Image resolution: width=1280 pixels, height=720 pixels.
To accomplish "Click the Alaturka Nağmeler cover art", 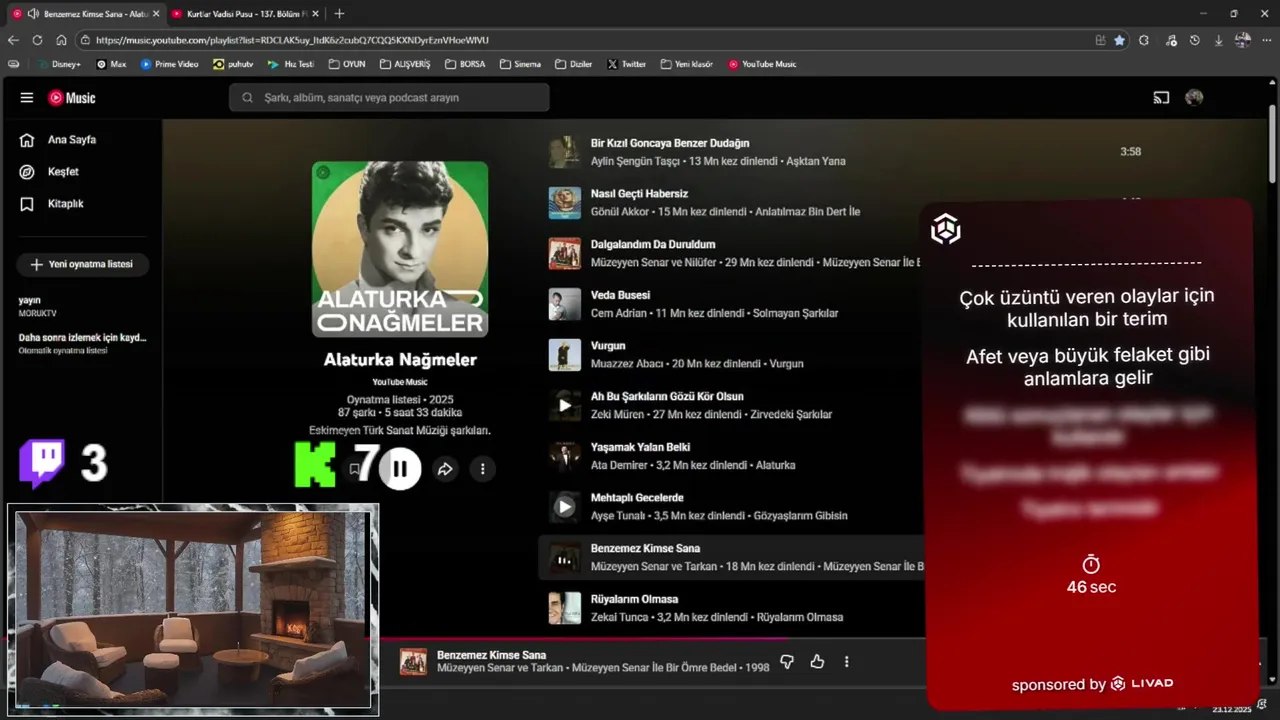I will [x=400, y=249].
